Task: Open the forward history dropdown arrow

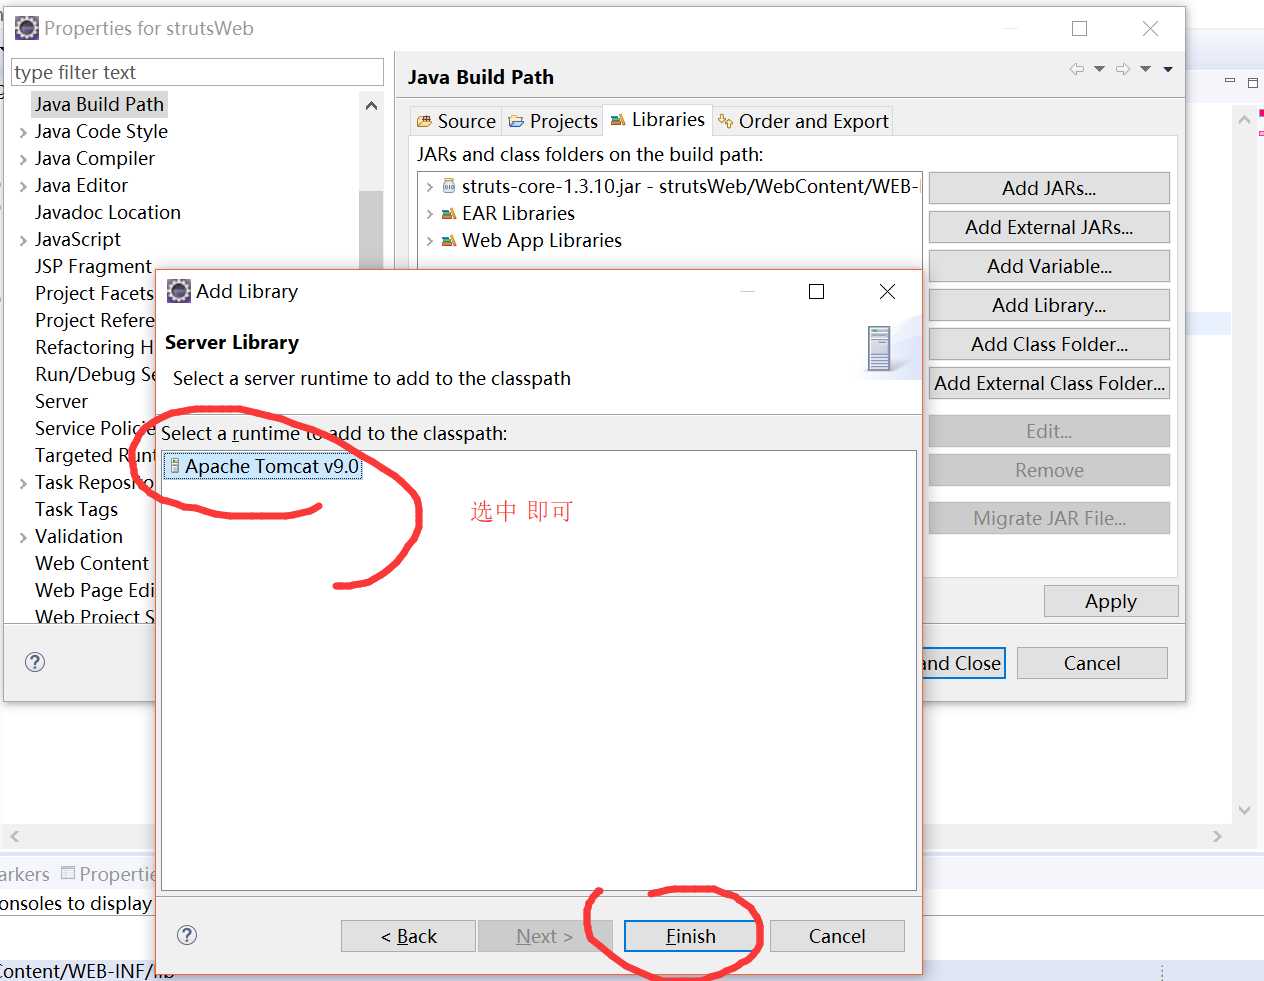Action: point(1145,69)
